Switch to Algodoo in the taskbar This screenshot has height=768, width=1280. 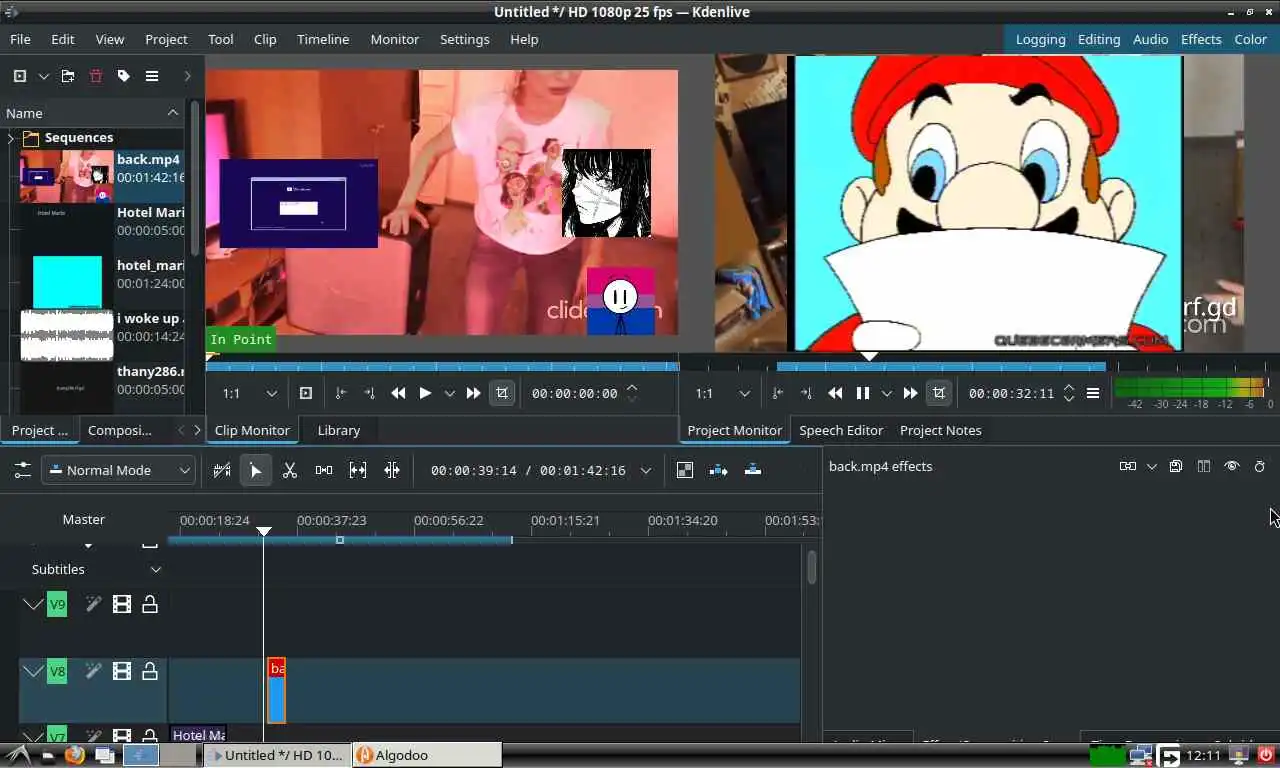tap(428, 755)
